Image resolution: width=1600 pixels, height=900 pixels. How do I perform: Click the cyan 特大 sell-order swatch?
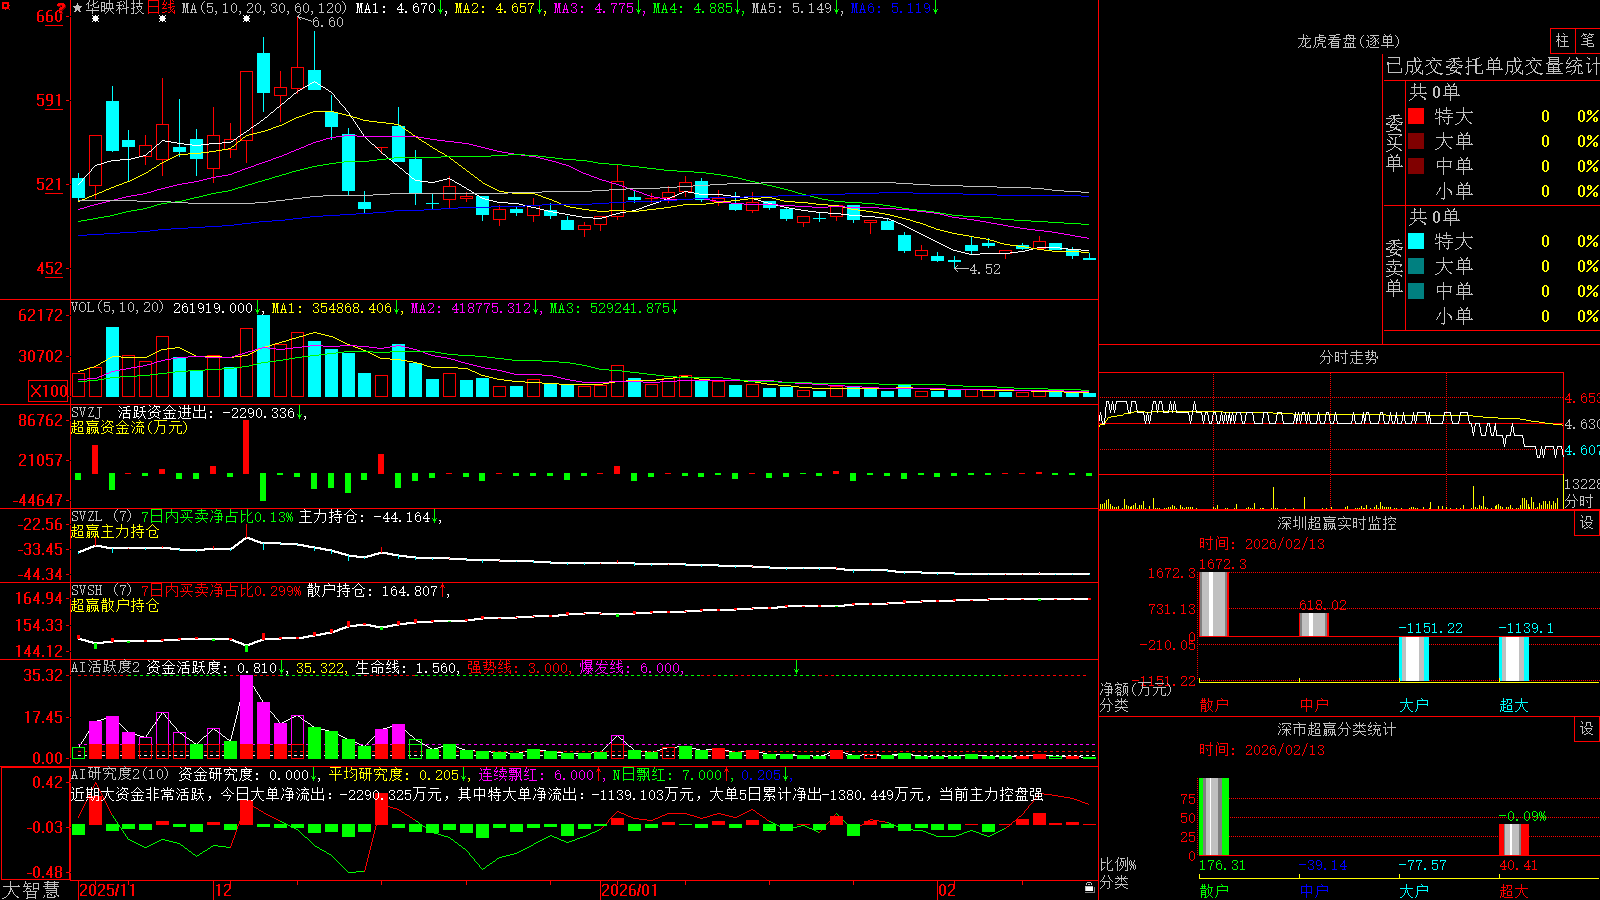(x=1416, y=241)
